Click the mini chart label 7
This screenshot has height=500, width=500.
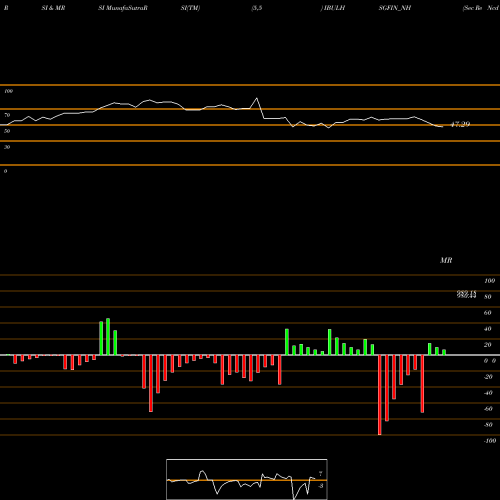(321, 474)
